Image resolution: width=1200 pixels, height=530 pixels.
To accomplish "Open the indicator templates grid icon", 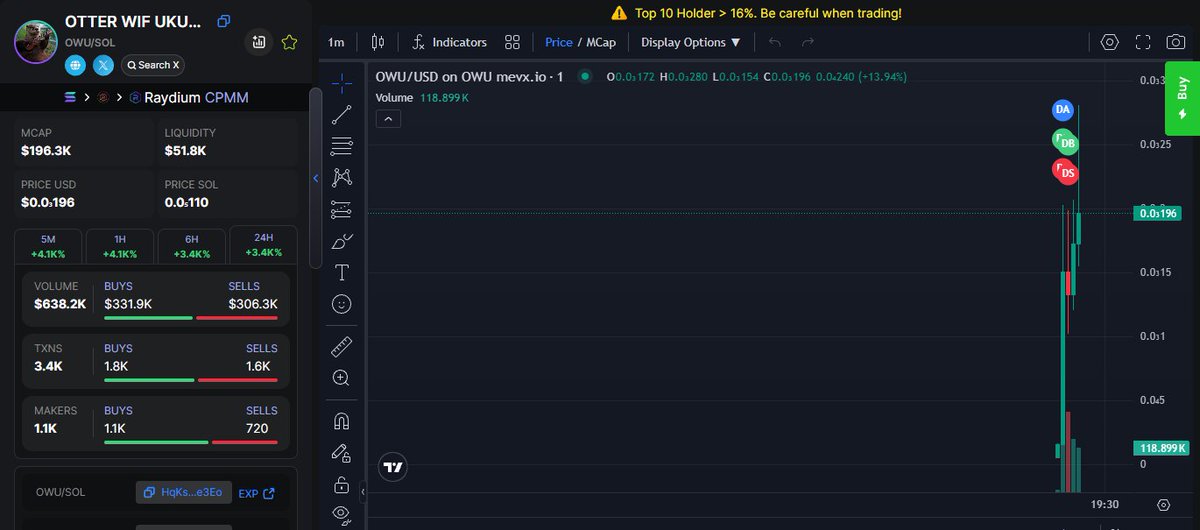I will (x=512, y=42).
